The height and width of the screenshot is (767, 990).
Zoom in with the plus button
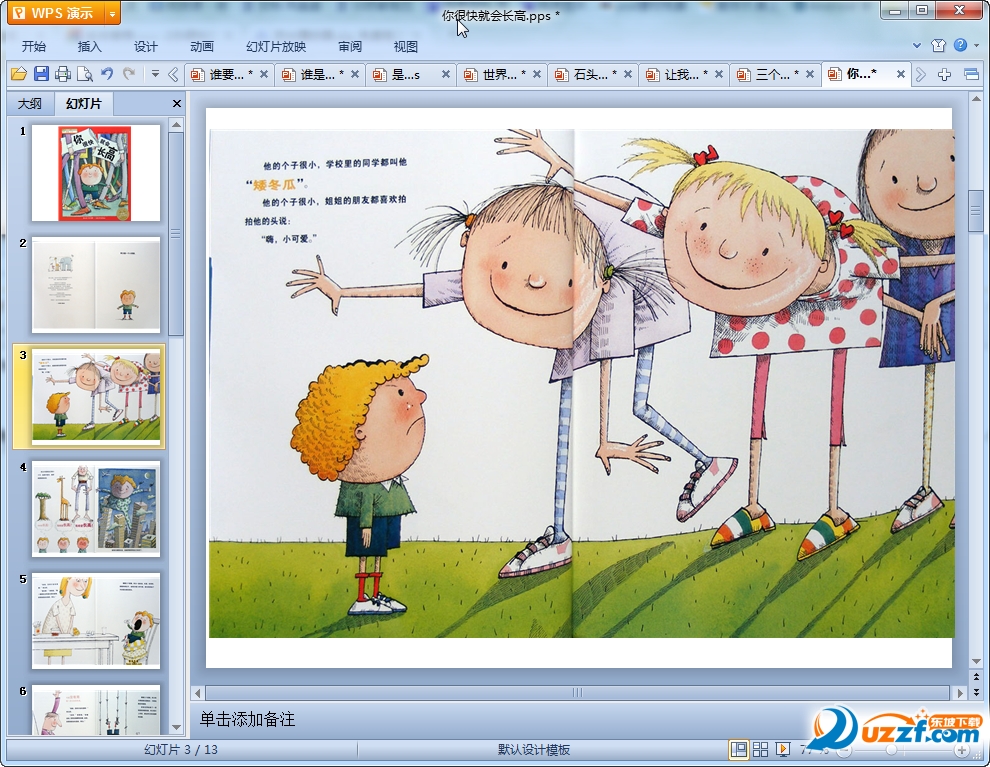pos(962,750)
